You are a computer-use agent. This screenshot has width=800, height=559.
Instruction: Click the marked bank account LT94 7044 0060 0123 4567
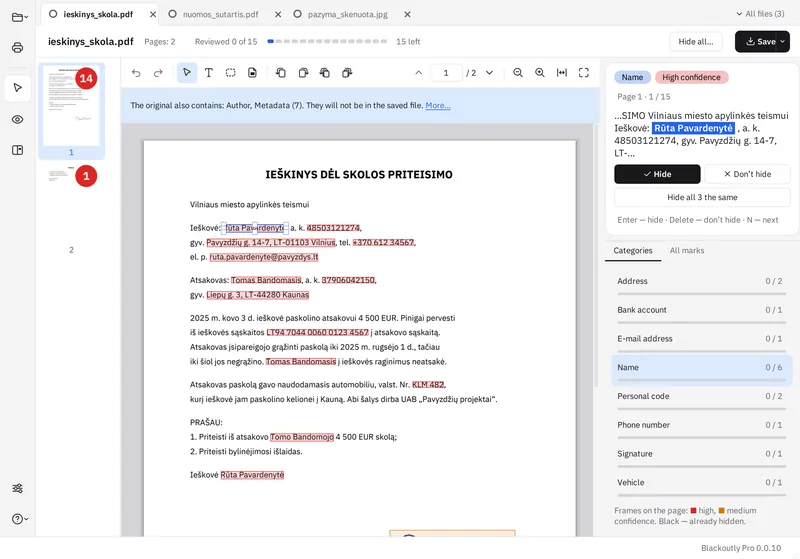click(317, 332)
